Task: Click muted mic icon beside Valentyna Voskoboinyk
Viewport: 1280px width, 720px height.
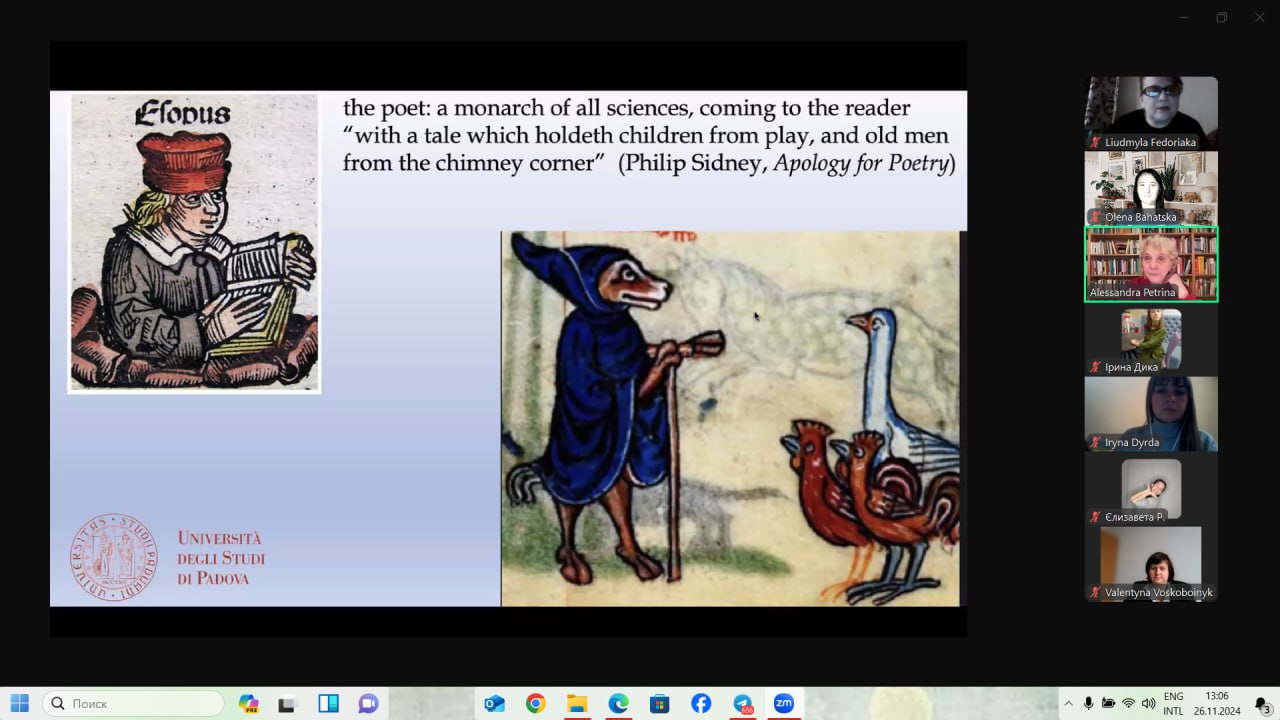Action: (1096, 592)
